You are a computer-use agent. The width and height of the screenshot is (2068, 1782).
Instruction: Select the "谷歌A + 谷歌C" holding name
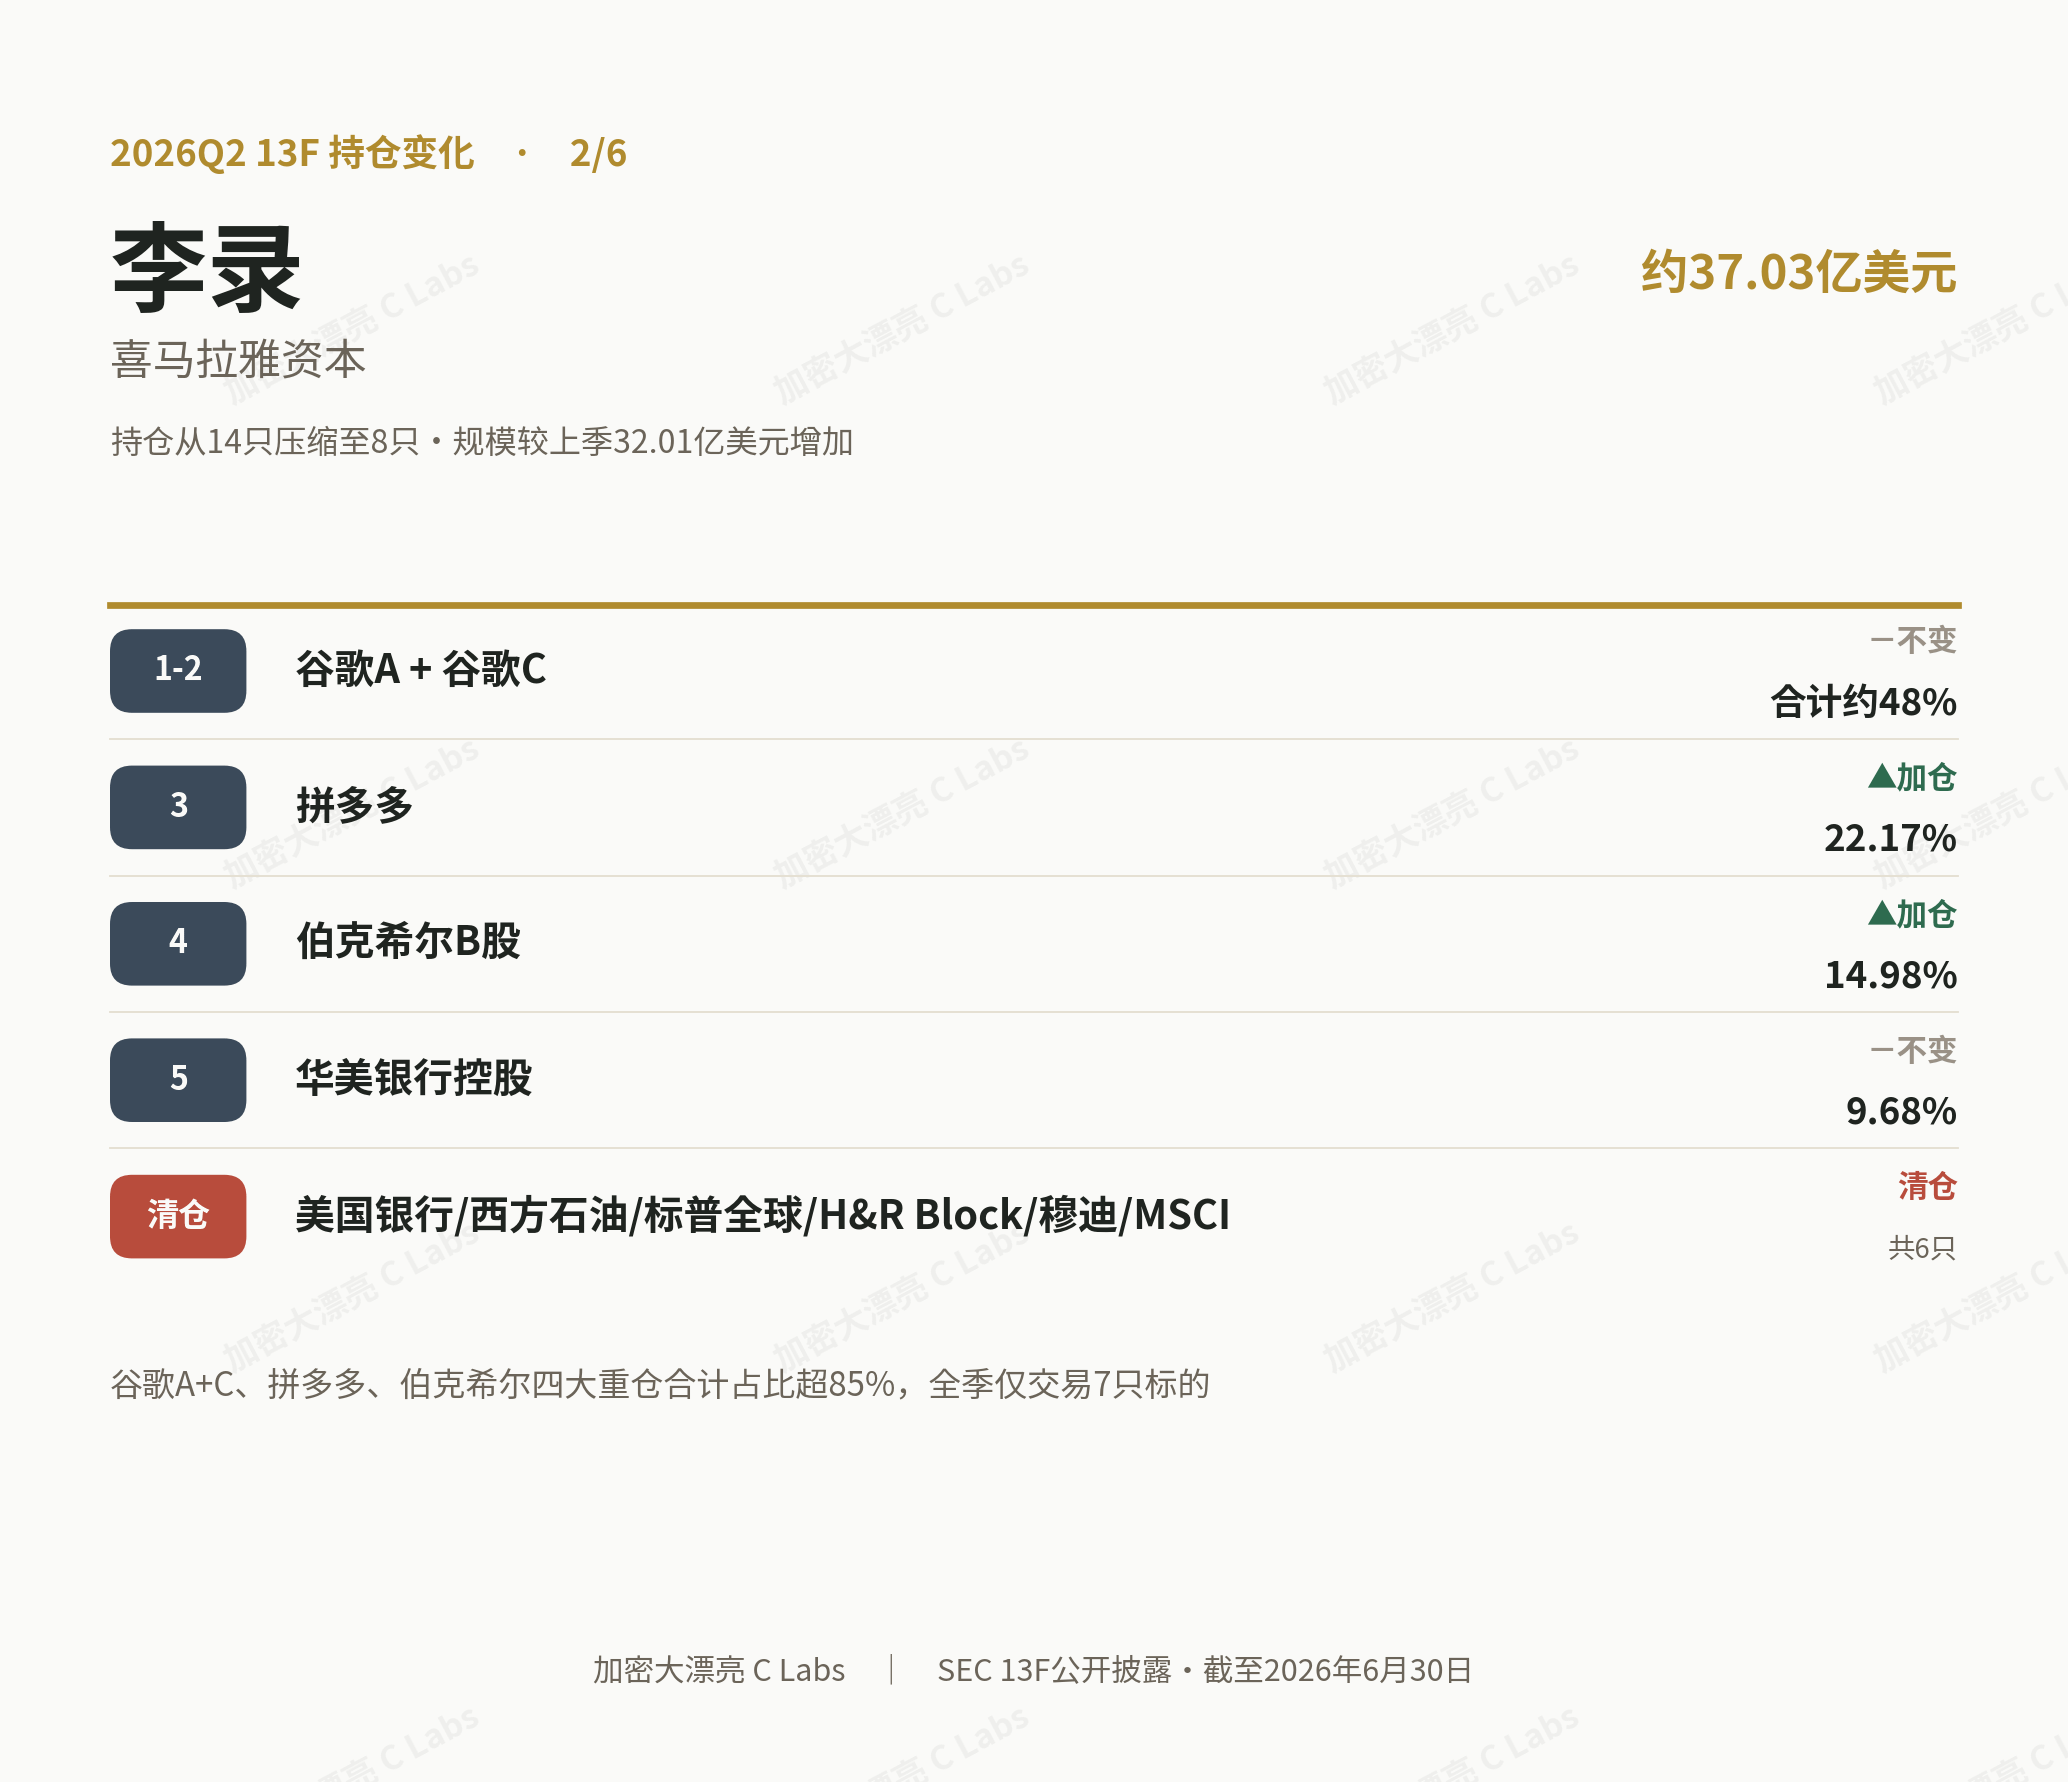click(x=421, y=669)
